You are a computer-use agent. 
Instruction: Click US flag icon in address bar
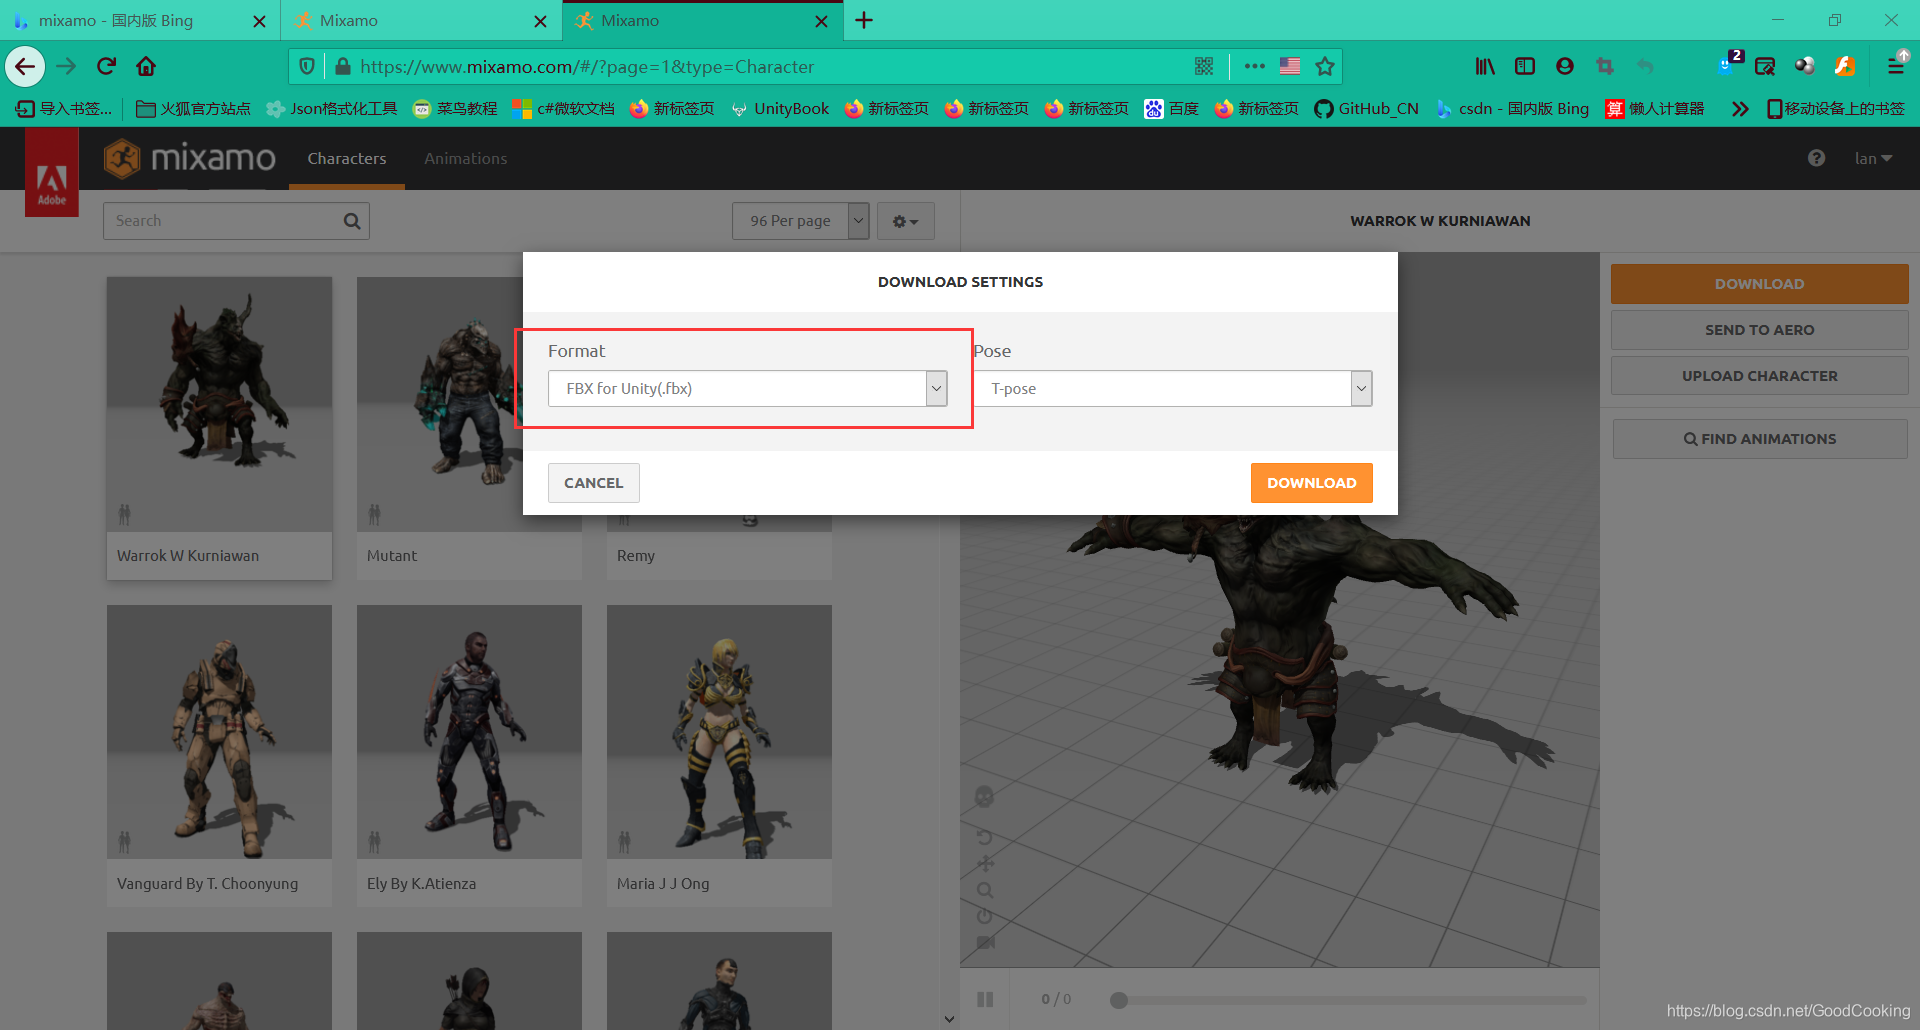point(1290,67)
